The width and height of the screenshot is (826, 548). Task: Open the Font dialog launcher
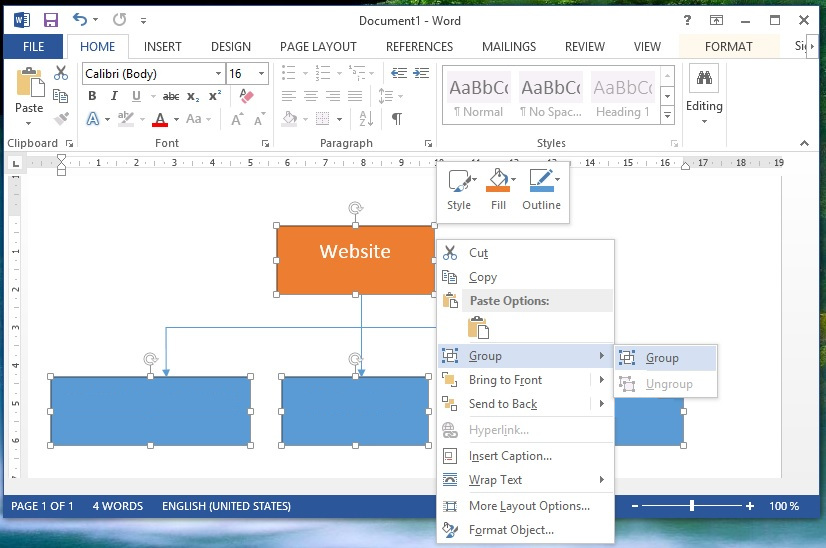[x=266, y=143]
